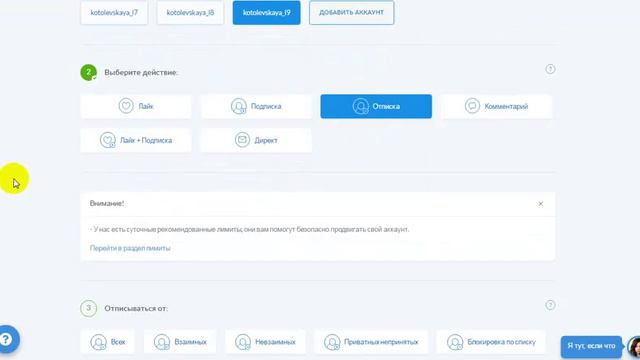640x360 pixels.
Task: Choose the Подписка action
Action: 256,106
